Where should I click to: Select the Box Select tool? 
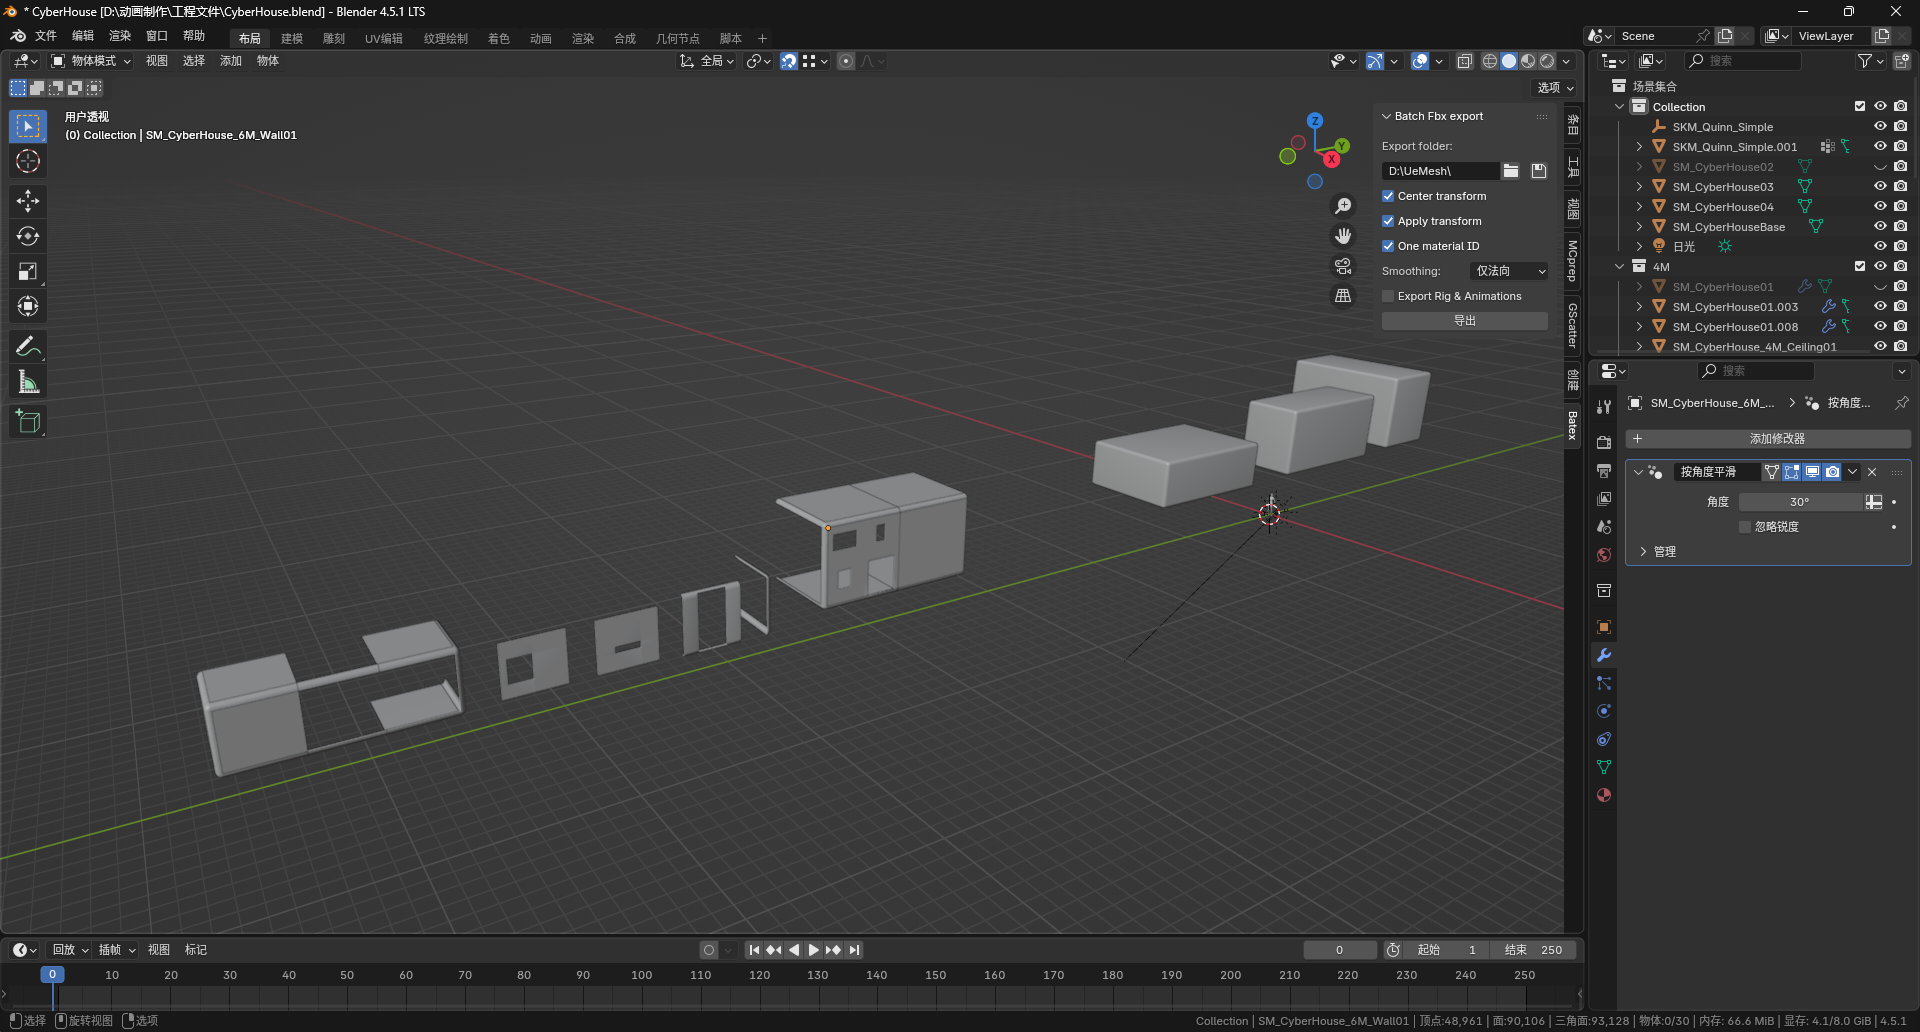pyautogui.click(x=28, y=126)
